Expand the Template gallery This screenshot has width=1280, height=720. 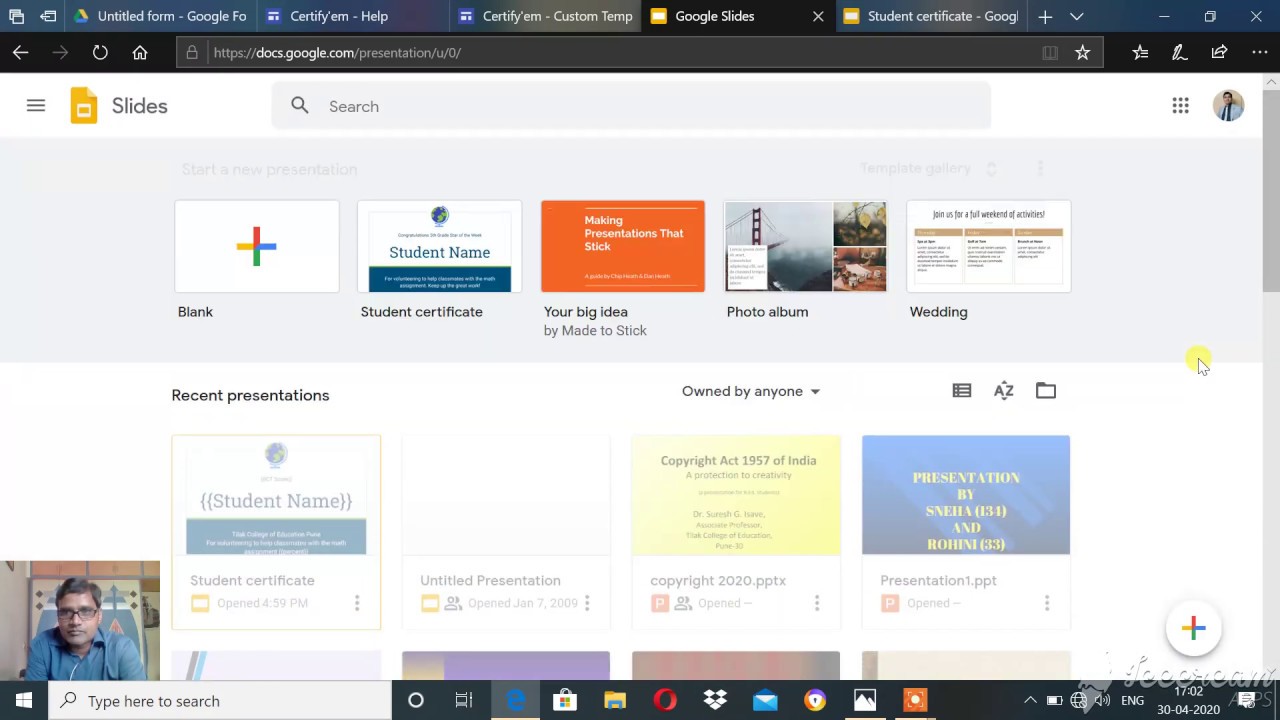pos(927,169)
